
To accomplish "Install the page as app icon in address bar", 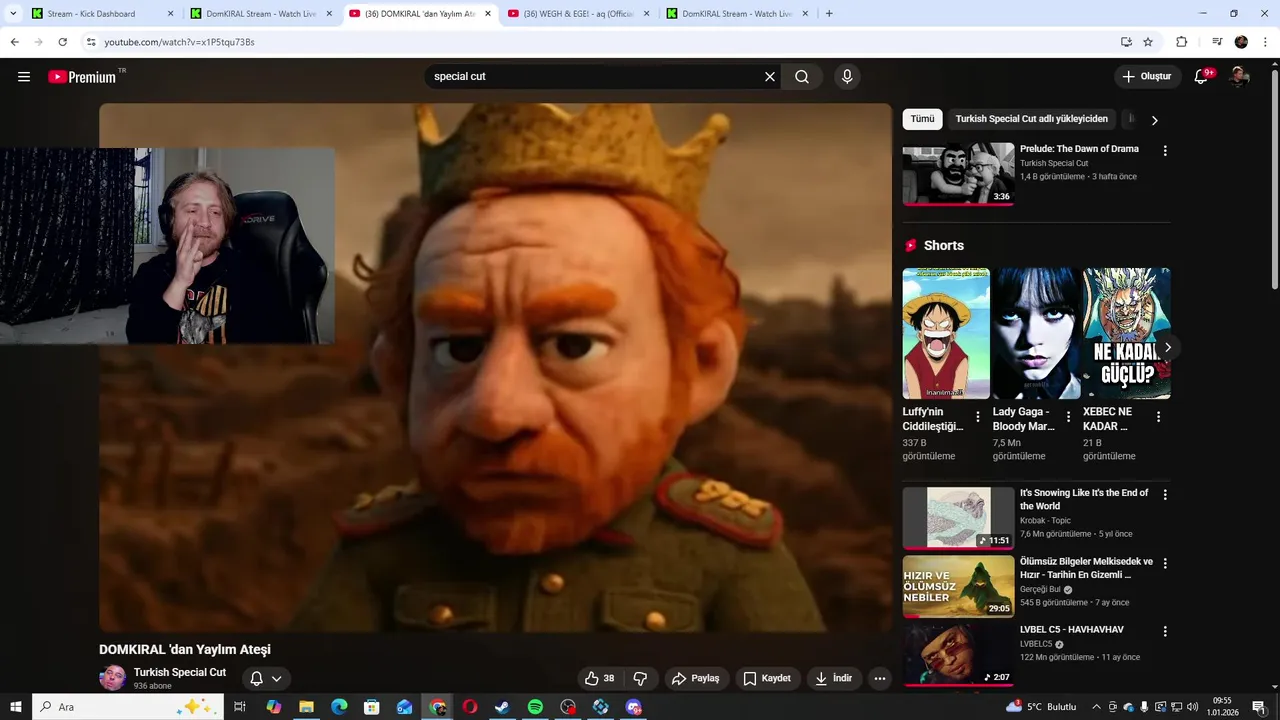I will point(1126,42).
